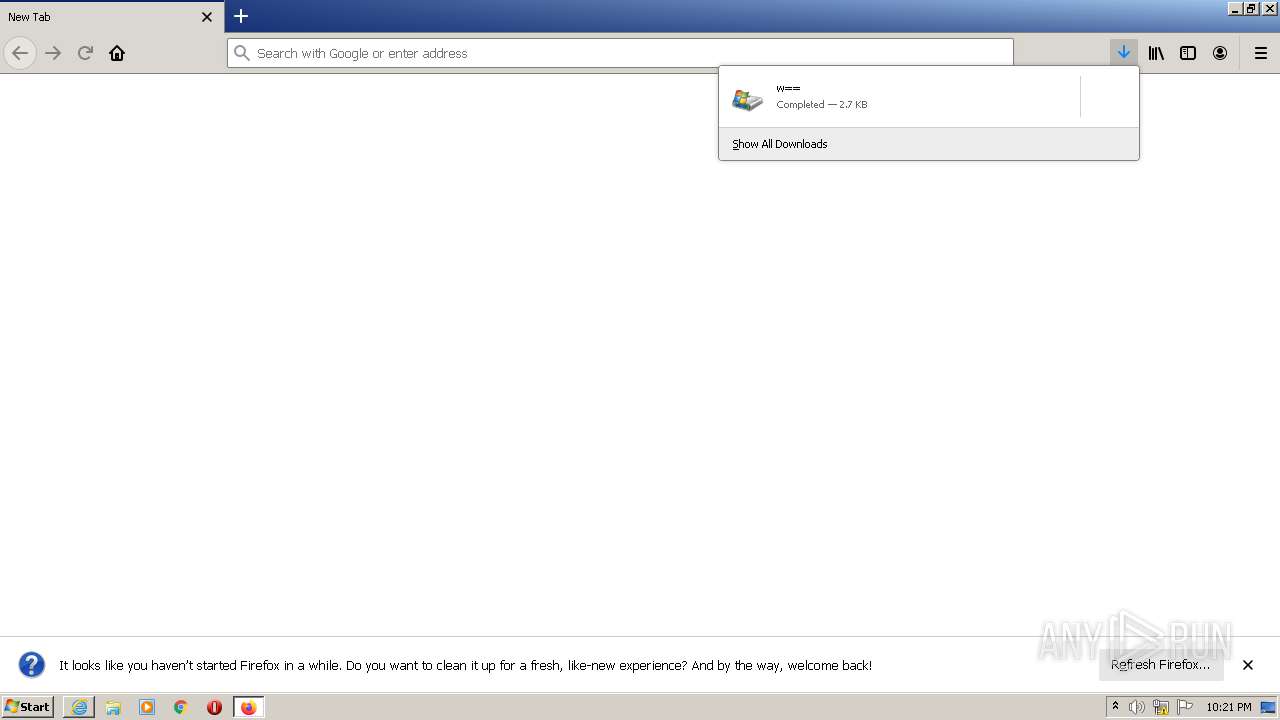Image resolution: width=1280 pixels, height=720 pixels.
Task: Reload the current page
Action: [x=85, y=53]
